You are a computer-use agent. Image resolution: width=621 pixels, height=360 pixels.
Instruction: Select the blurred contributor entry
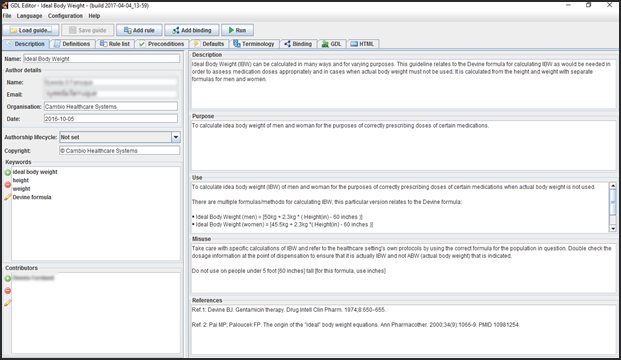(x=33, y=278)
